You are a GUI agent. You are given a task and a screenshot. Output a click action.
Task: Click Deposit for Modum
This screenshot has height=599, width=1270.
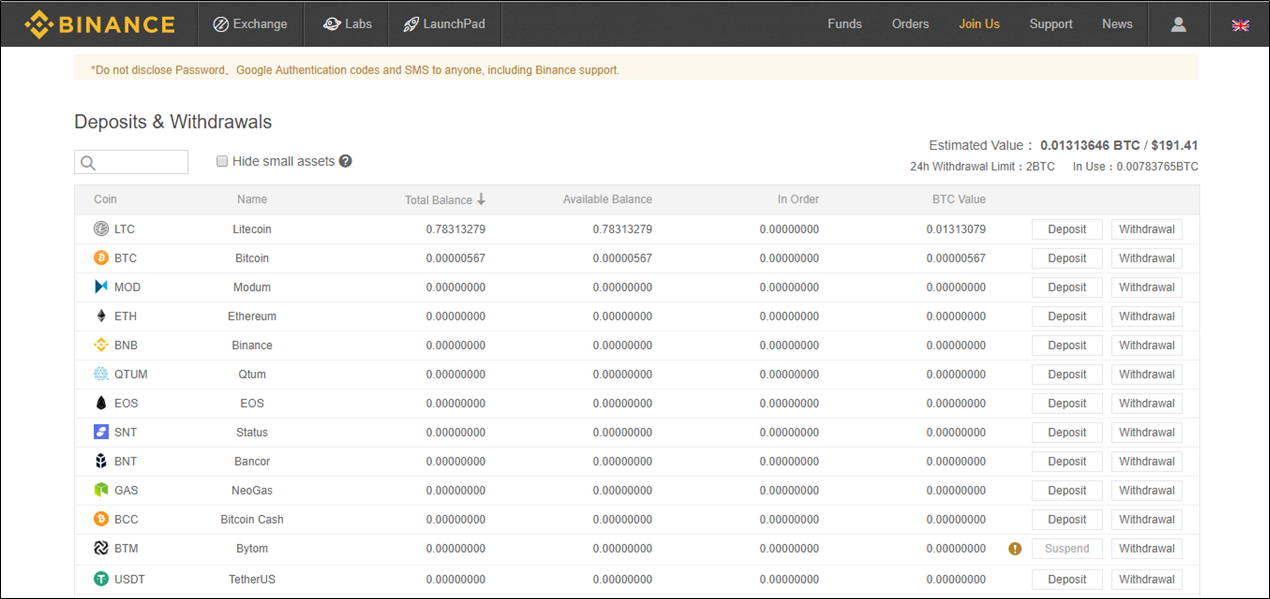coord(1067,287)
